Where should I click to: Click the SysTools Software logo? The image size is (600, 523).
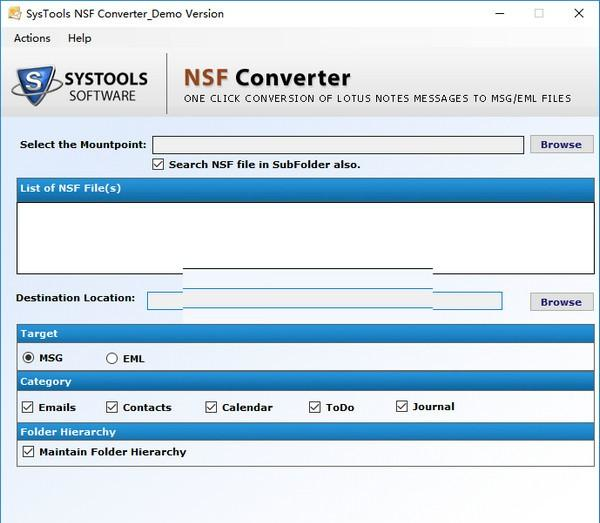pos(80,86)
